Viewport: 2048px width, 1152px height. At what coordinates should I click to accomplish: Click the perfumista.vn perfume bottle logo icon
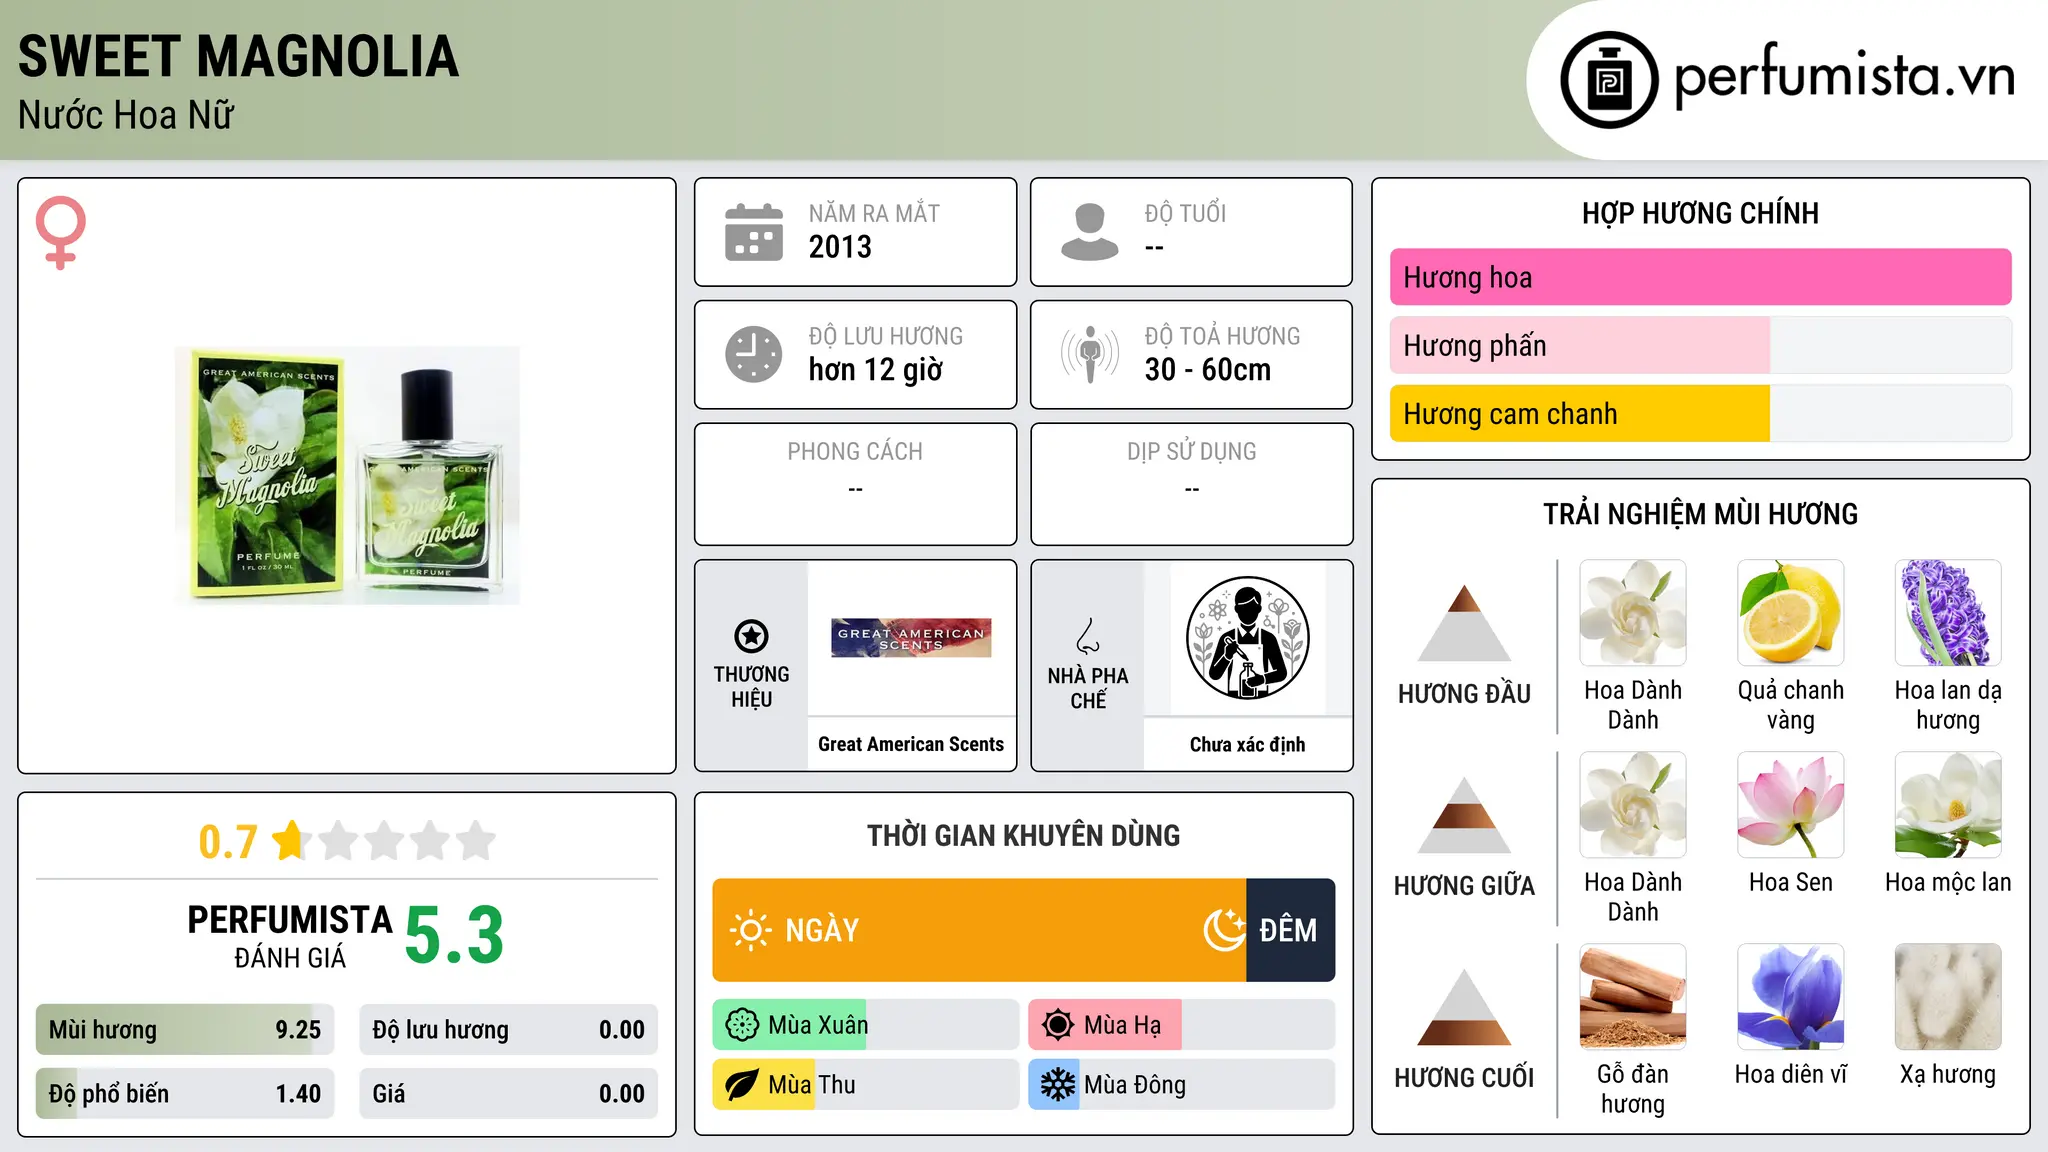1609,80
